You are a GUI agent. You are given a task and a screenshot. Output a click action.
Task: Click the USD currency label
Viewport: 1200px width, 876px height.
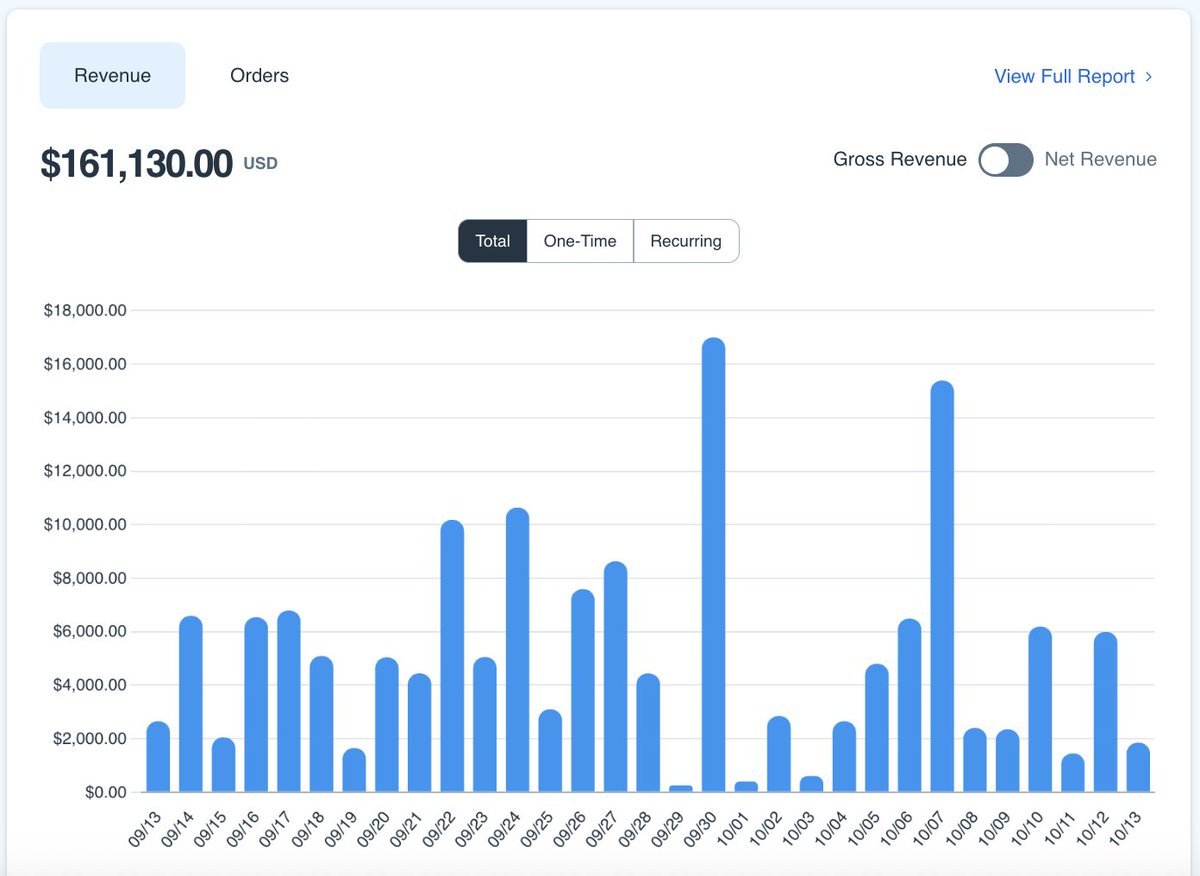[260, 163]
